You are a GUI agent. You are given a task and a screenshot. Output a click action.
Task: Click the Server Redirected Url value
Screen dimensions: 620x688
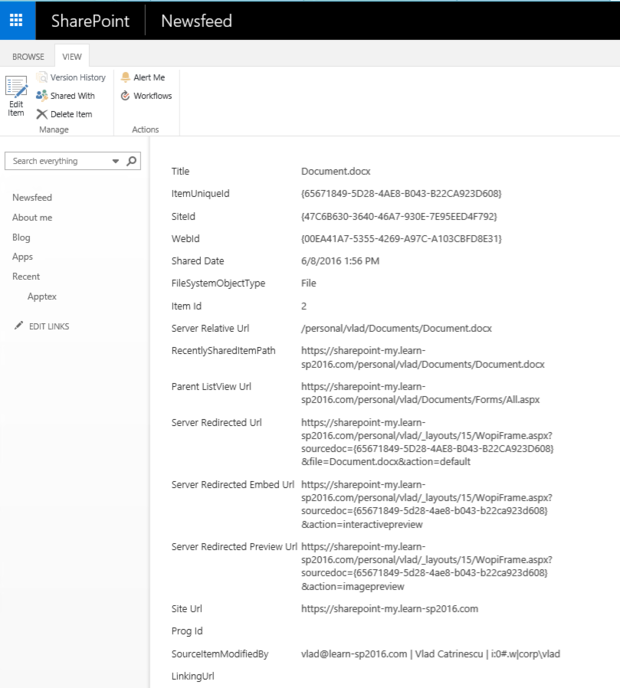pyautogui.click(x=427, y=442)
